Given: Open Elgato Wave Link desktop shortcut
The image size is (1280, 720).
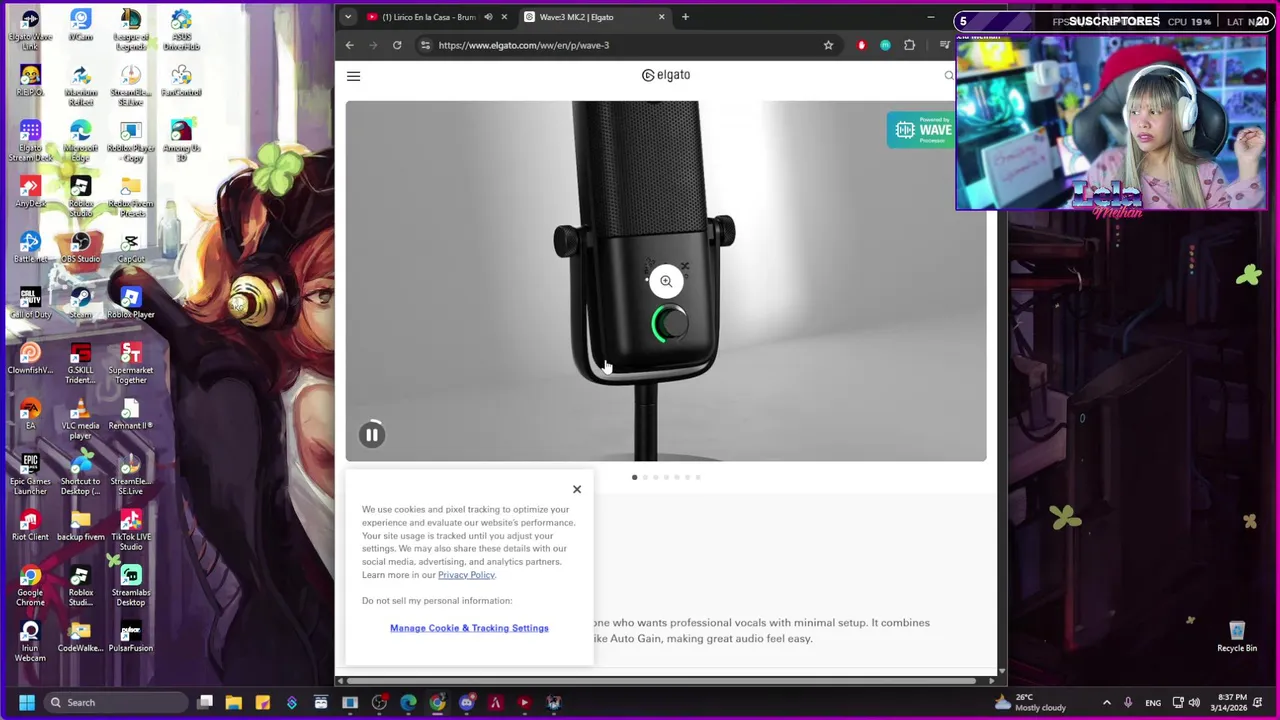Looking at the screenshot, I should click(x=30, y=30).
